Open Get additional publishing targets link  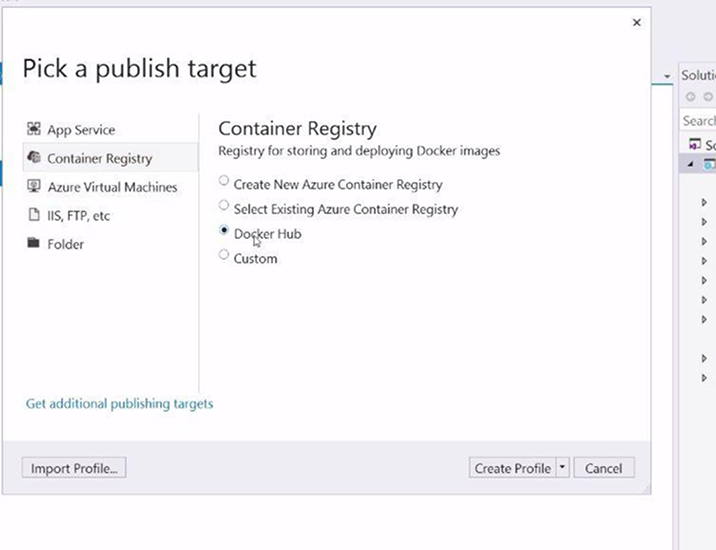click(119, 404)
